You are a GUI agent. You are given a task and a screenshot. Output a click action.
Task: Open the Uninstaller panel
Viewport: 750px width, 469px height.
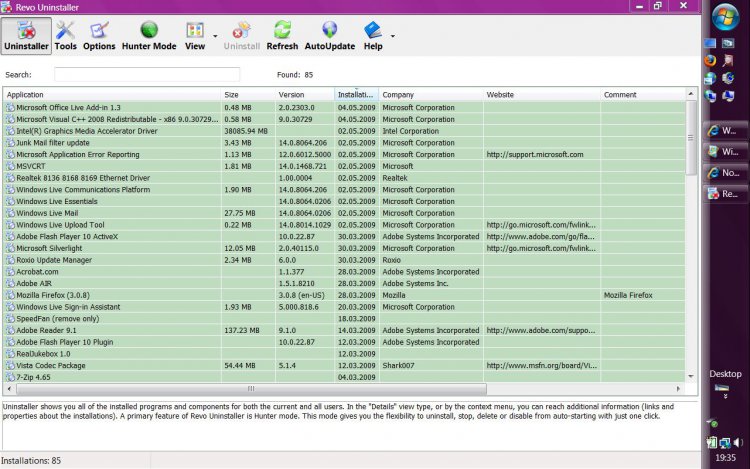[26, 36]
